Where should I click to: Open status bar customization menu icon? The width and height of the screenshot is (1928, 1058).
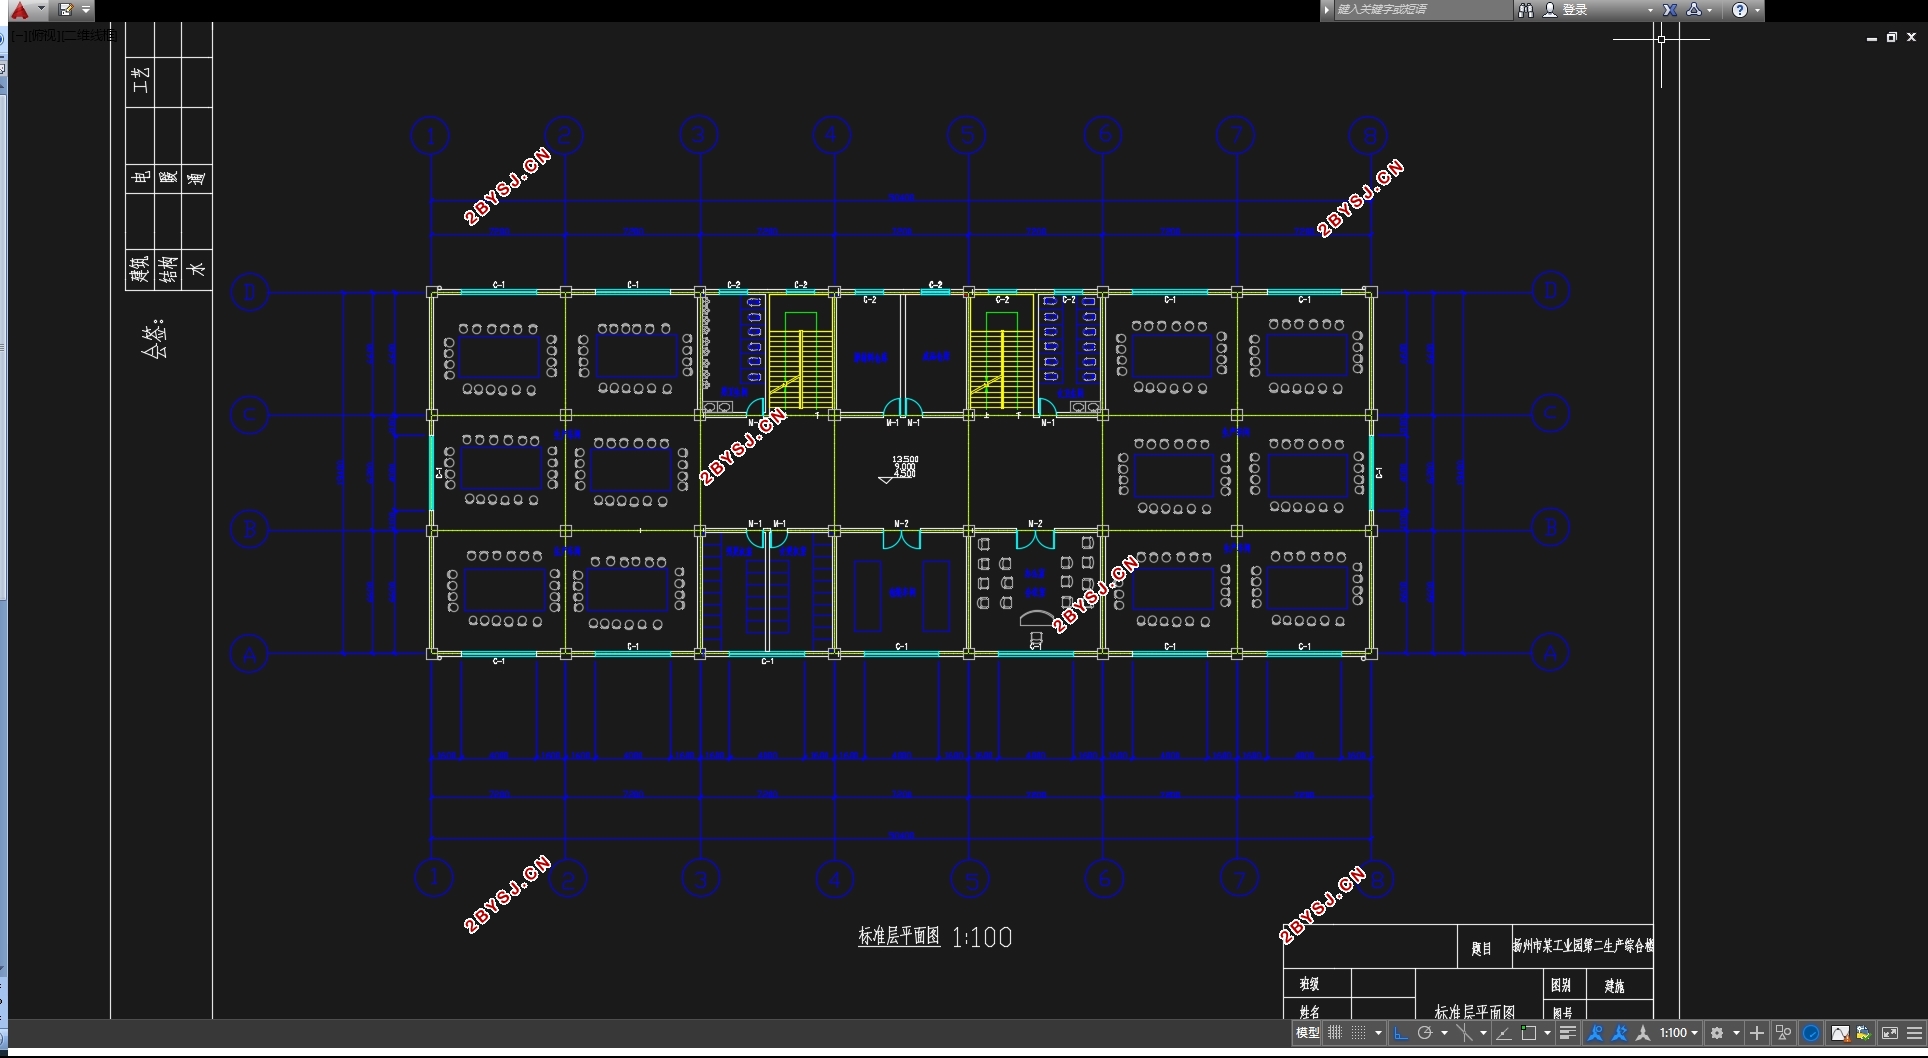coord(1915,1033)
